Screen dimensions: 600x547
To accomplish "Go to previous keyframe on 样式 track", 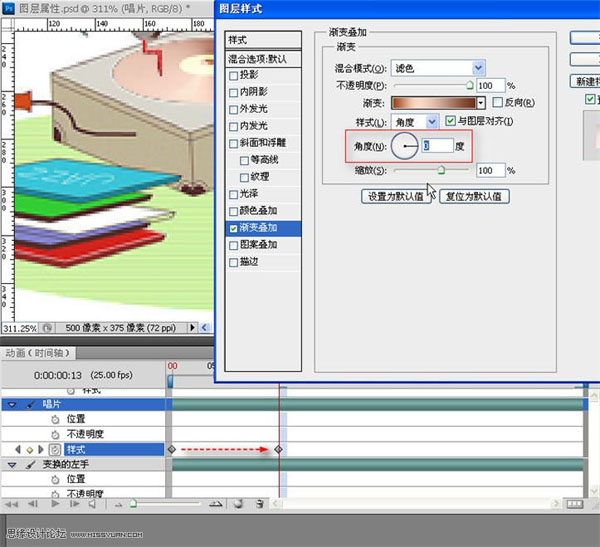I will click(x=17, y=450).
